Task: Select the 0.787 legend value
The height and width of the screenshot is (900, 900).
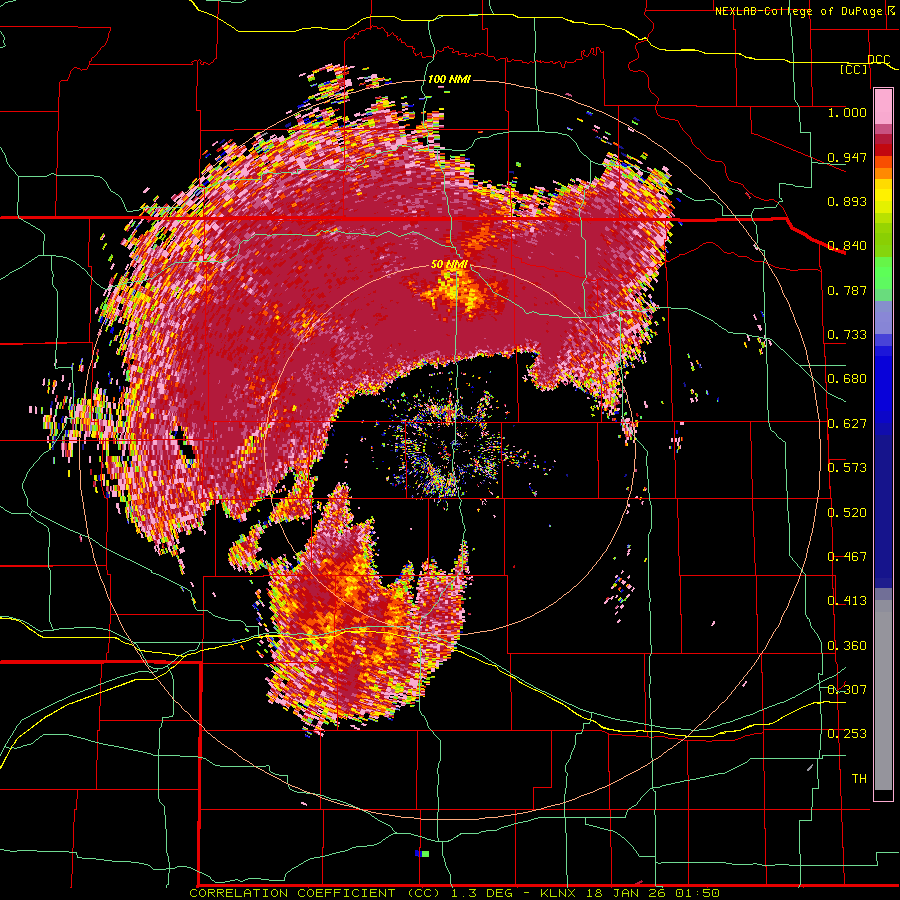Action: [x=847, y=290]
